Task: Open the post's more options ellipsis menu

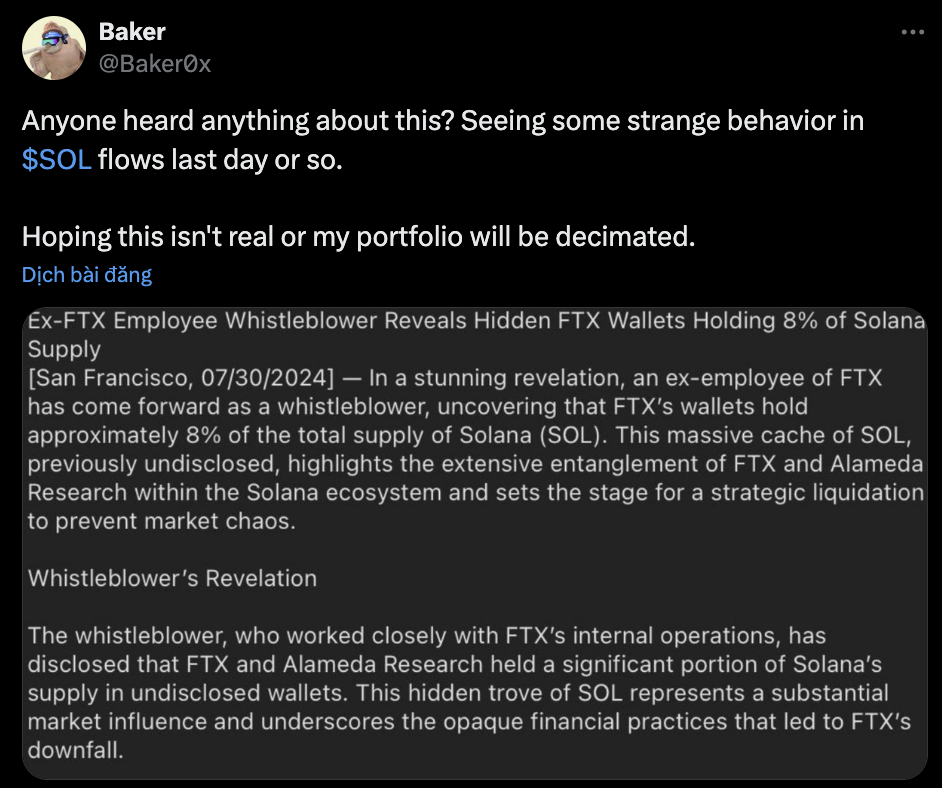Action: pos(913,32)
